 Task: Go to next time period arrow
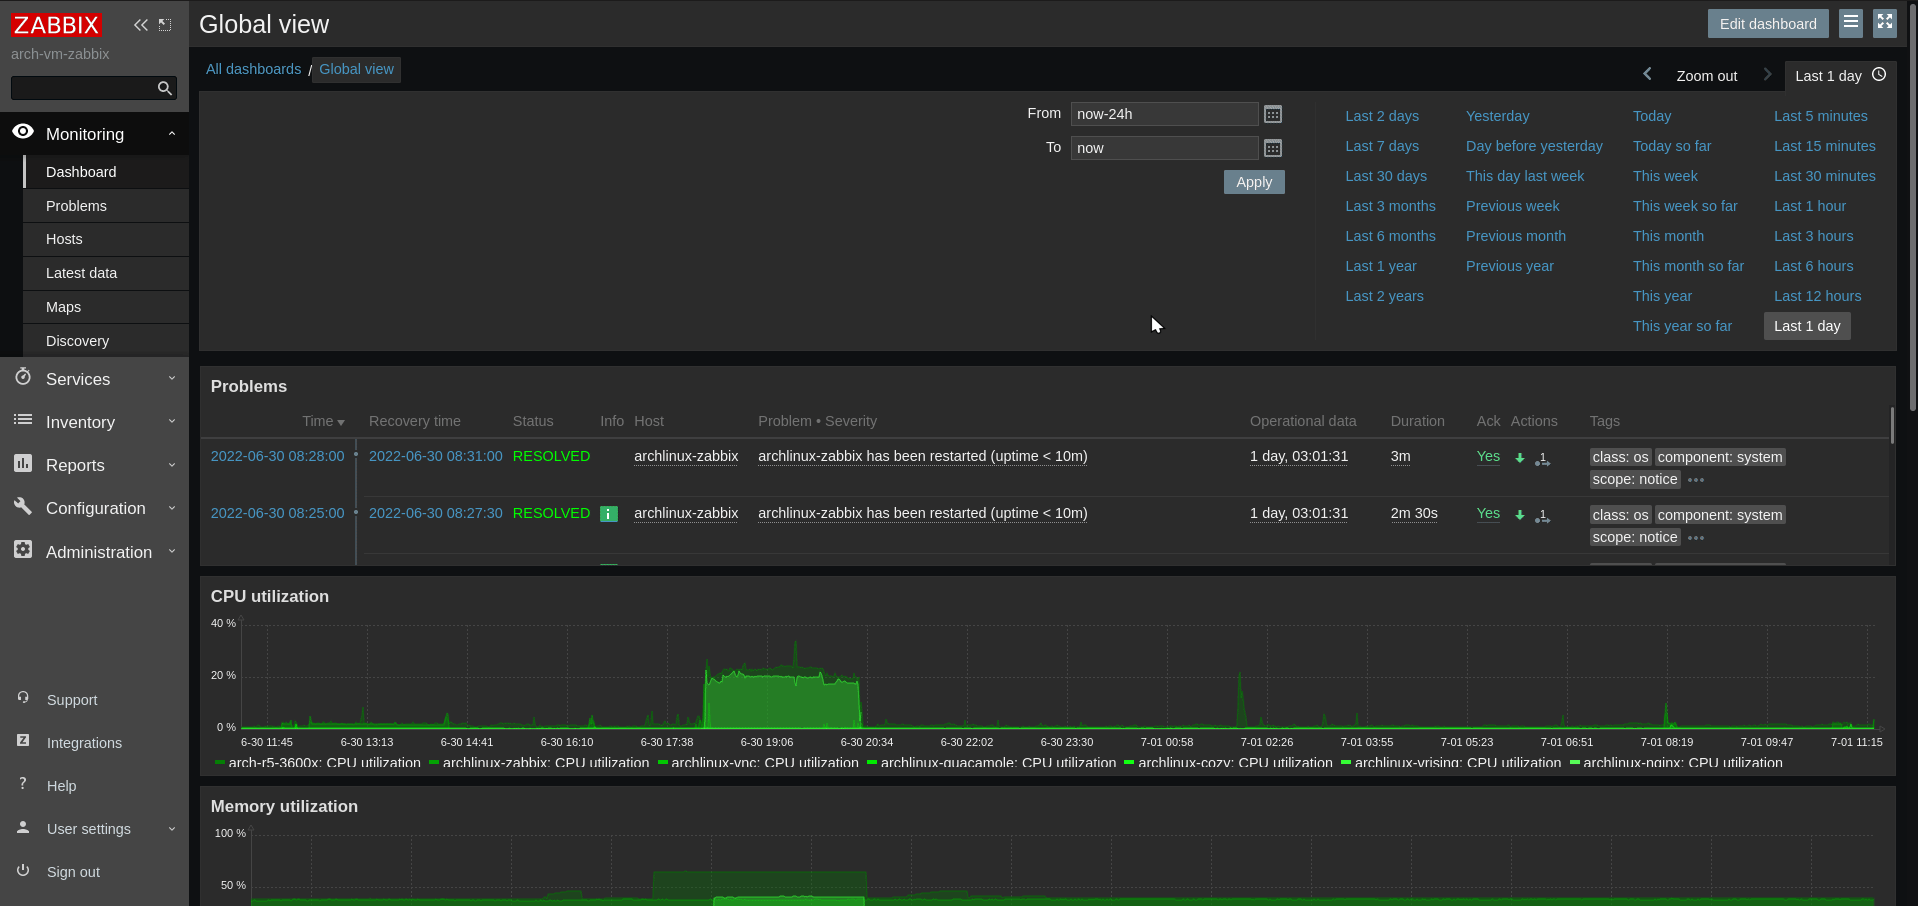point(1767,74)
